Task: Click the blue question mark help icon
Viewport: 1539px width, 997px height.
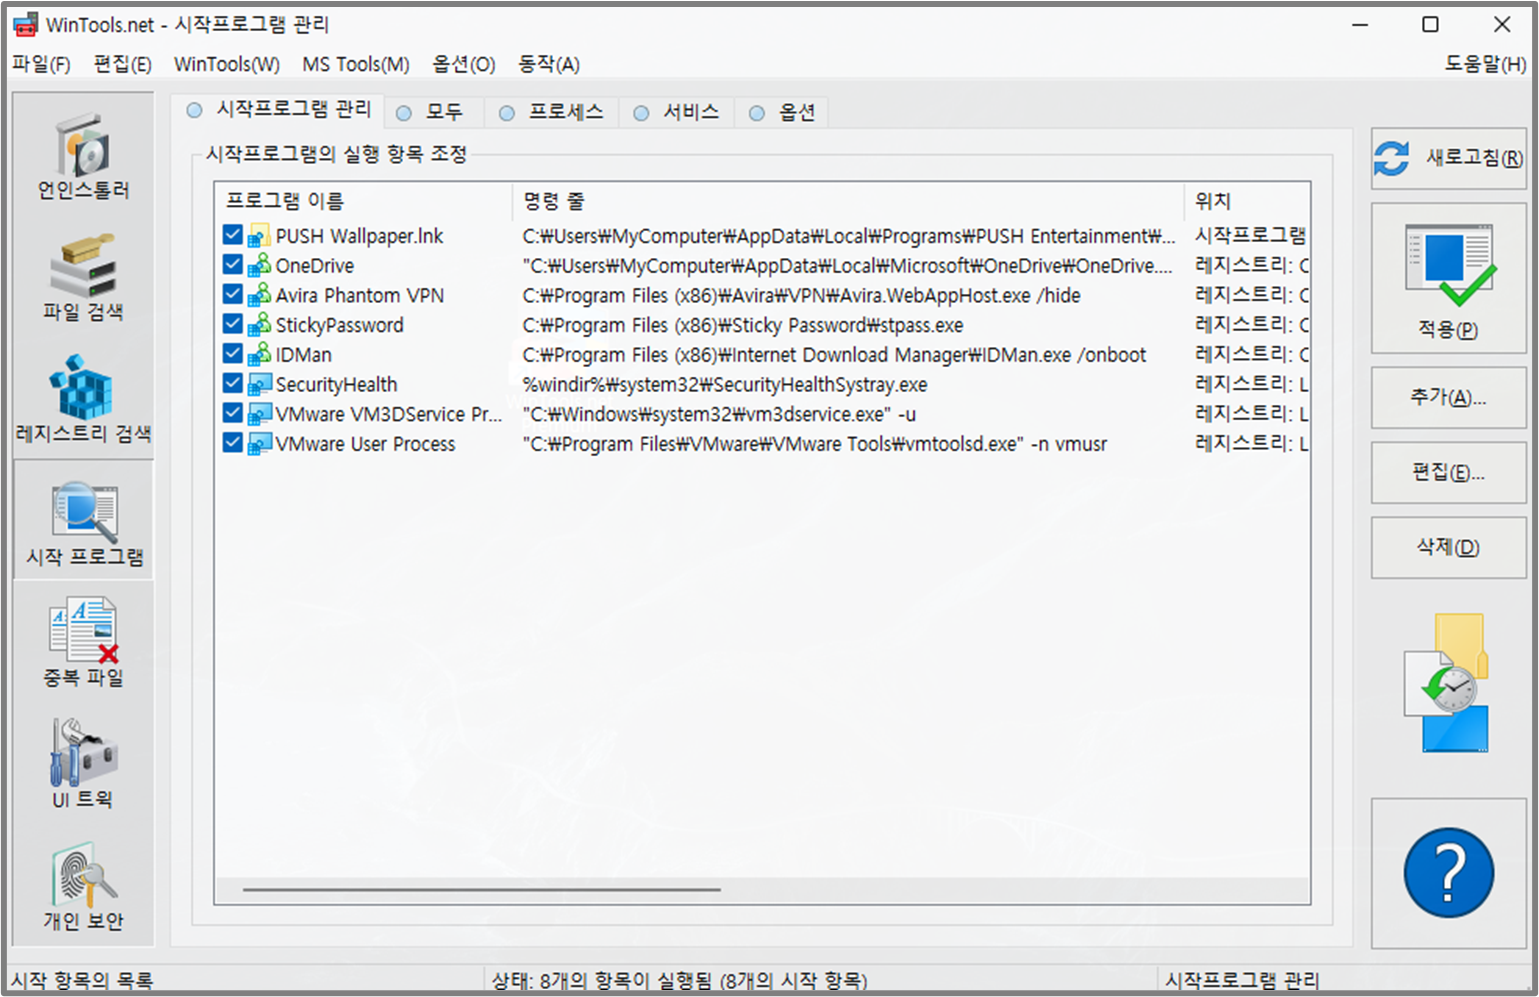Action: [1448, 873]
